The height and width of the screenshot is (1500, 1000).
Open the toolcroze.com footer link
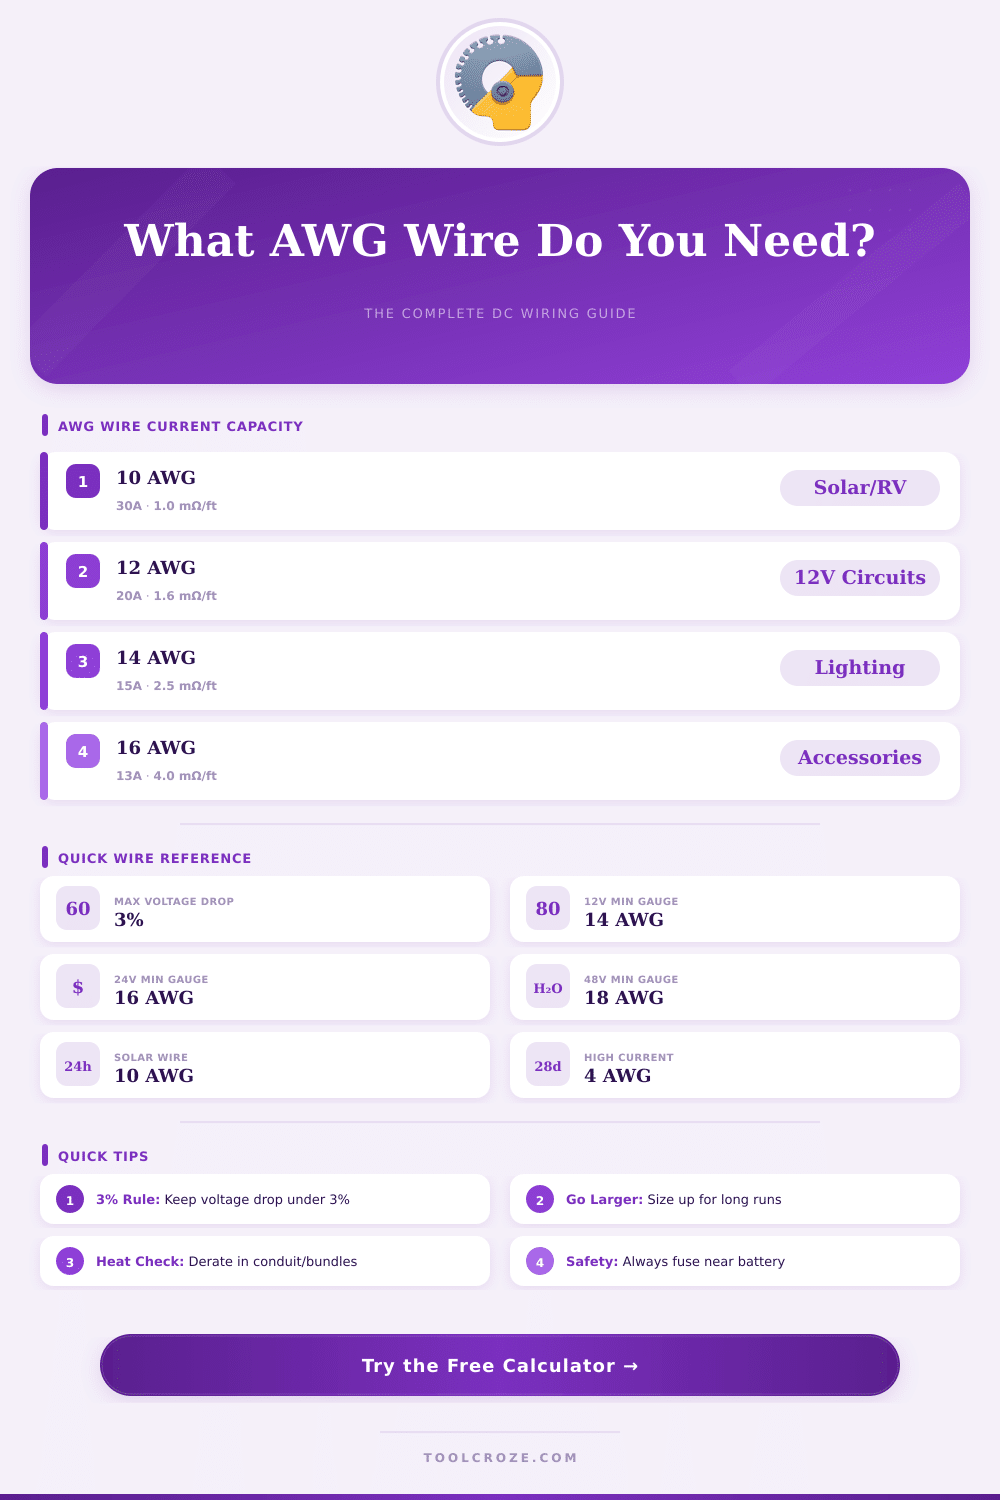tap(500, 1458)
